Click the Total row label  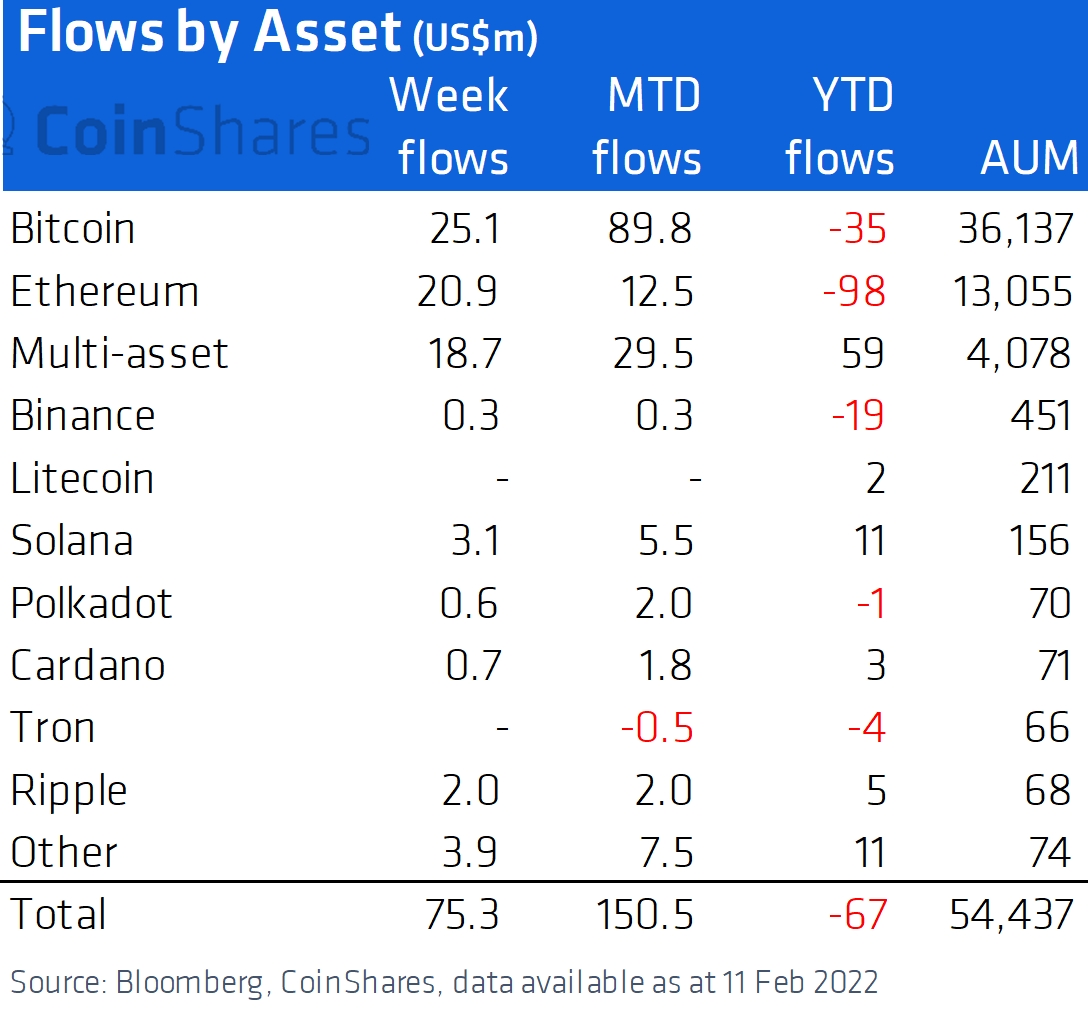click(x=58, y=914)
